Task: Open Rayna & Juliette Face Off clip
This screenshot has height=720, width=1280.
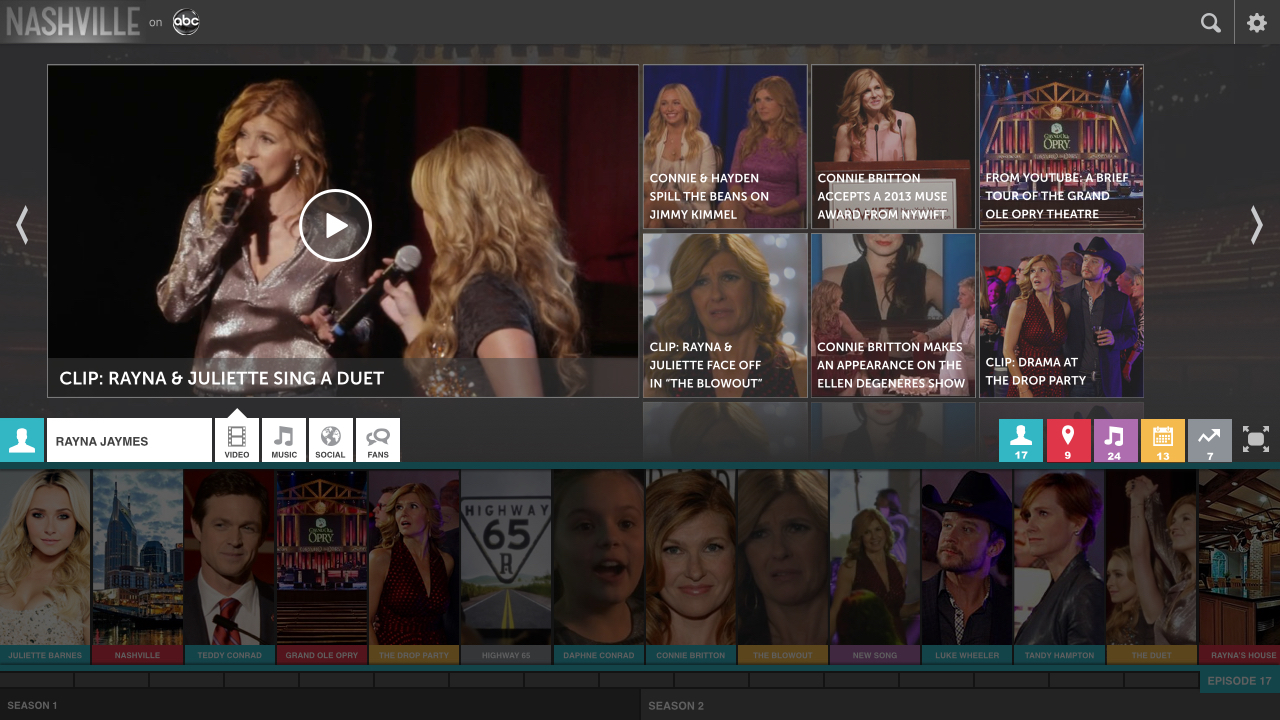Action: [x=725, y=315]
